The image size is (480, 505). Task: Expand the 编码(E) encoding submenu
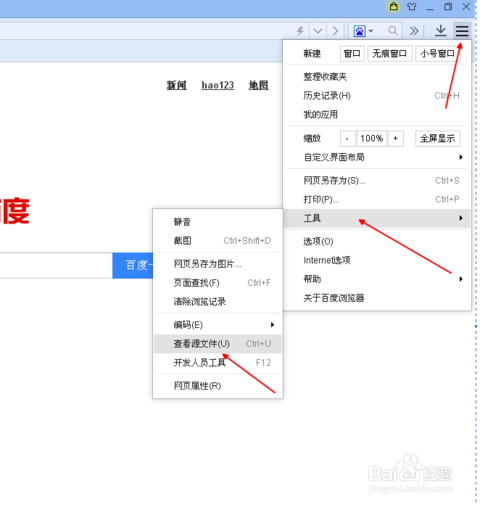(218, 325)
